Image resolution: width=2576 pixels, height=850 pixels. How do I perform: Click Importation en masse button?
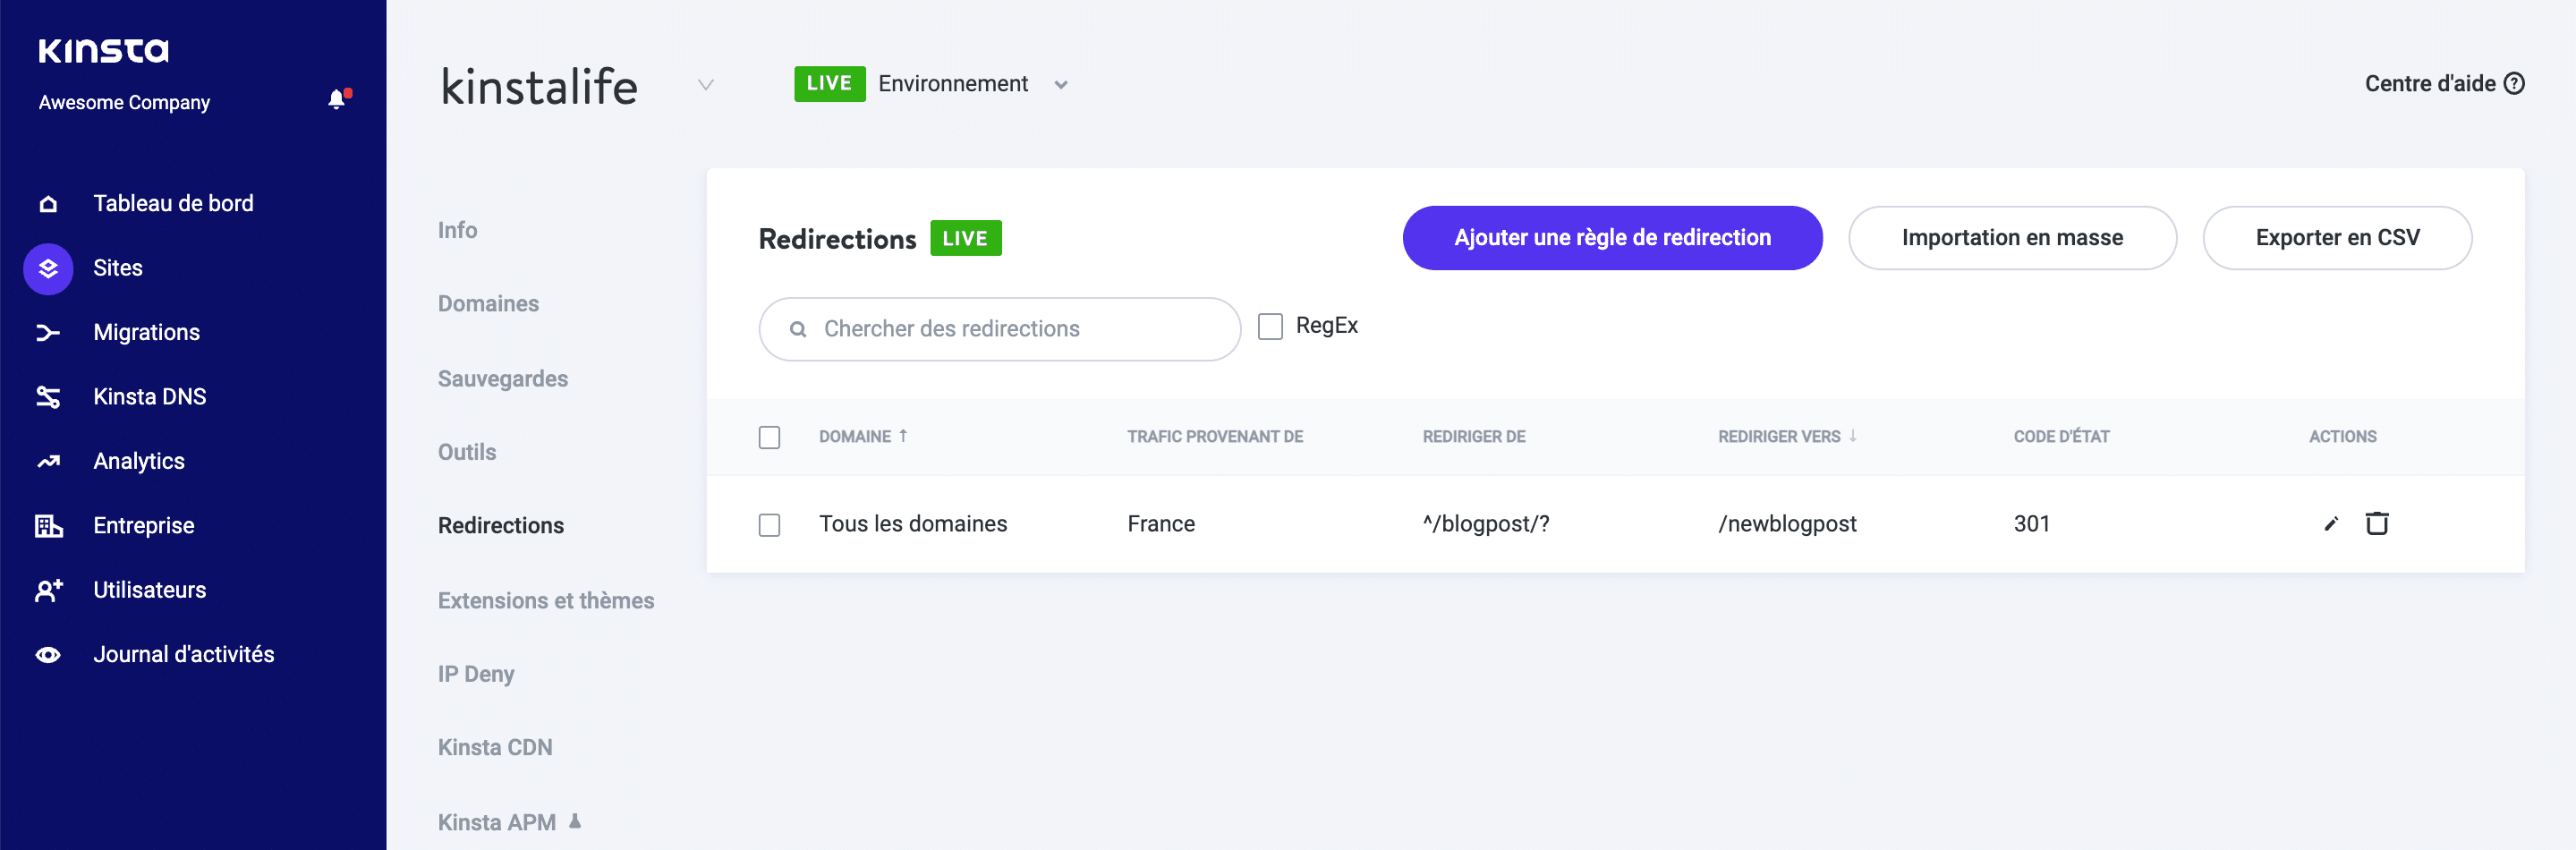pos(2012,238)
